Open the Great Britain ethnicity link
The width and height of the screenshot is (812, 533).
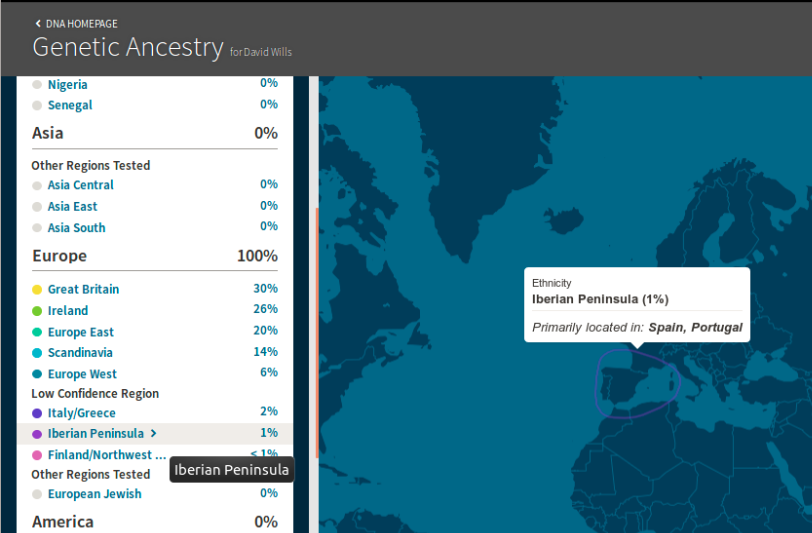click(83, 290)
